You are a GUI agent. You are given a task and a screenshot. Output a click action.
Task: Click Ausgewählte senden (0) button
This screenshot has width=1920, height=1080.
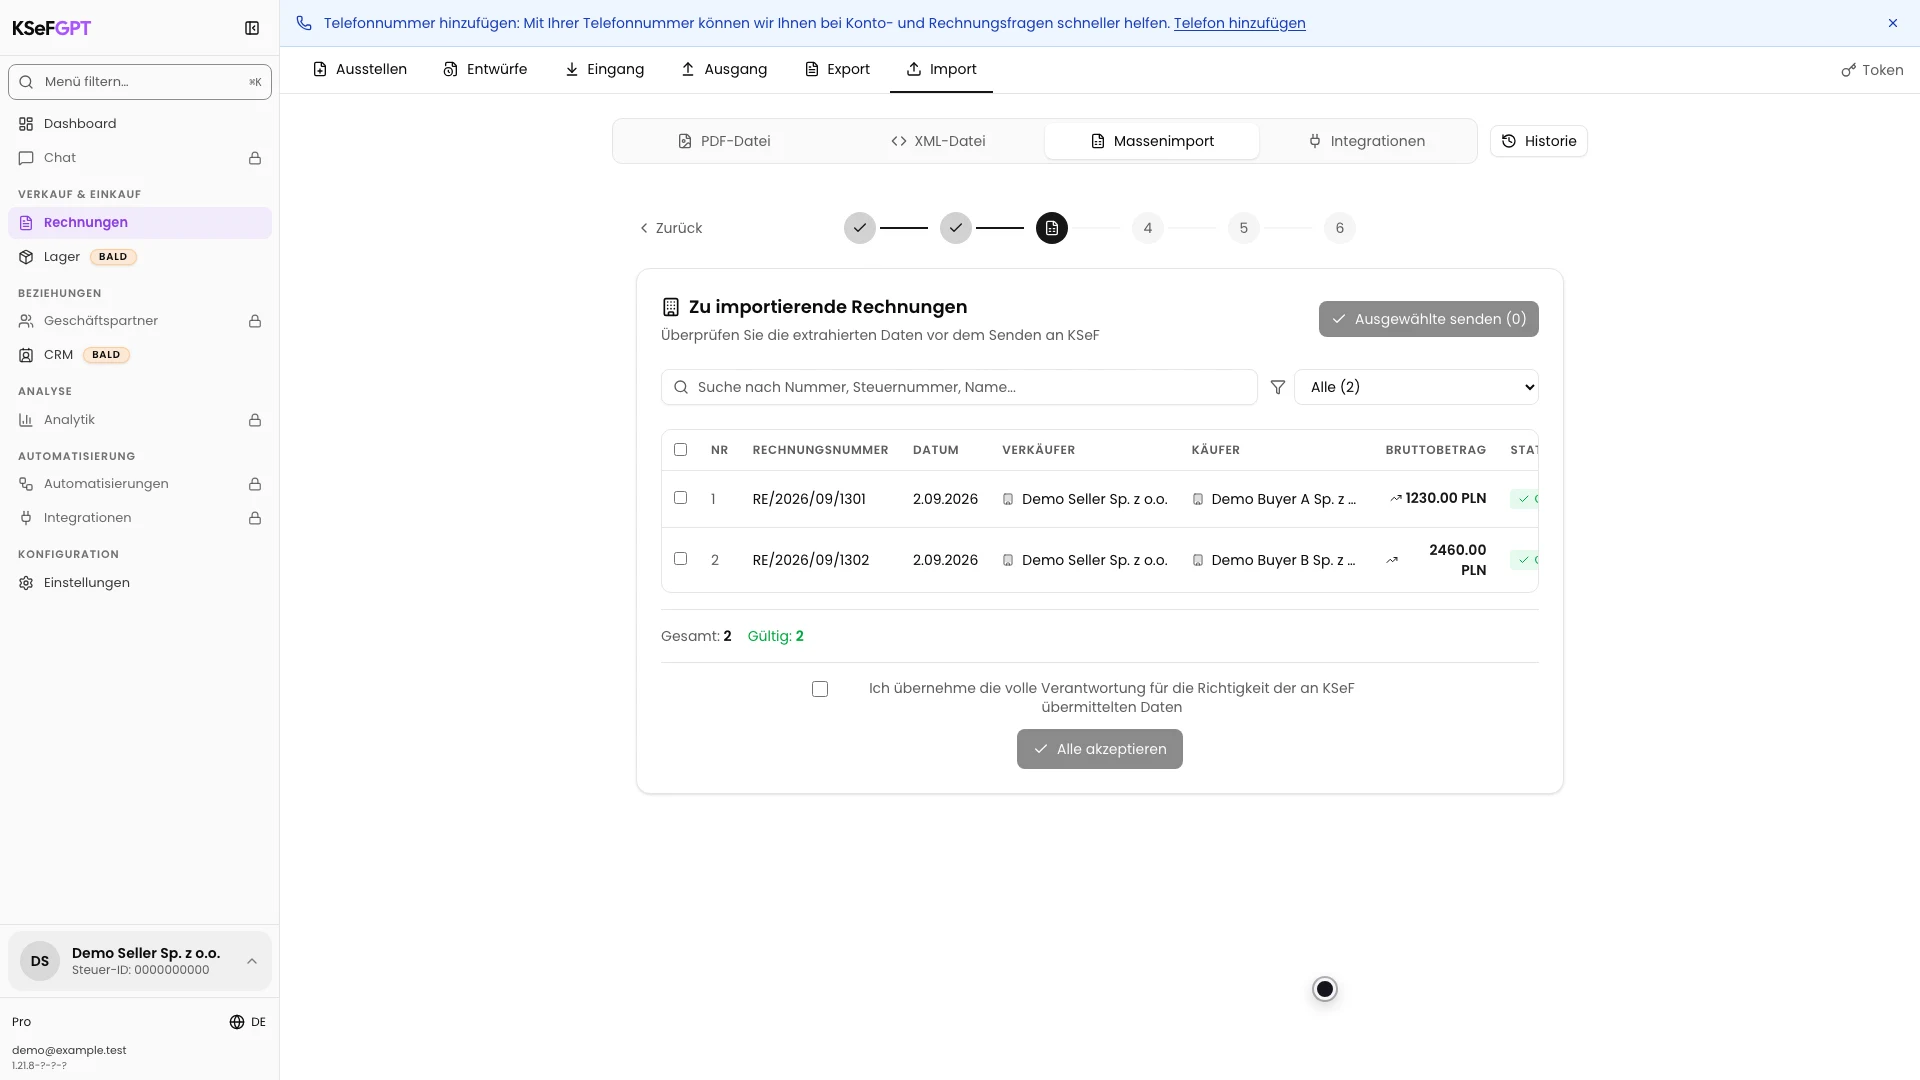click(x=1428, y=319)
